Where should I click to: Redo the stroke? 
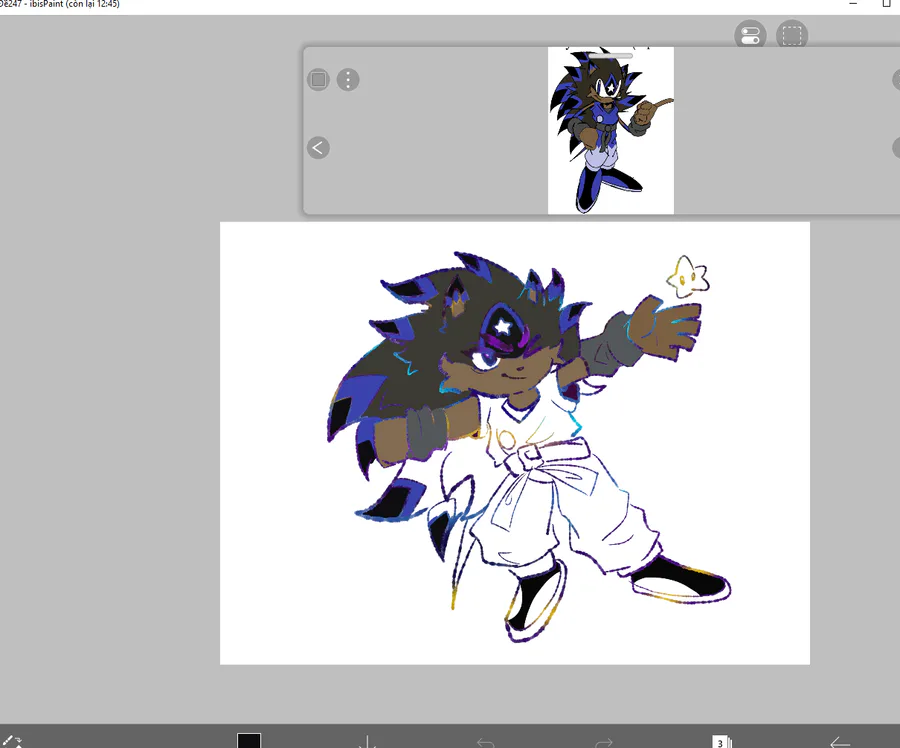coord(604,742)
